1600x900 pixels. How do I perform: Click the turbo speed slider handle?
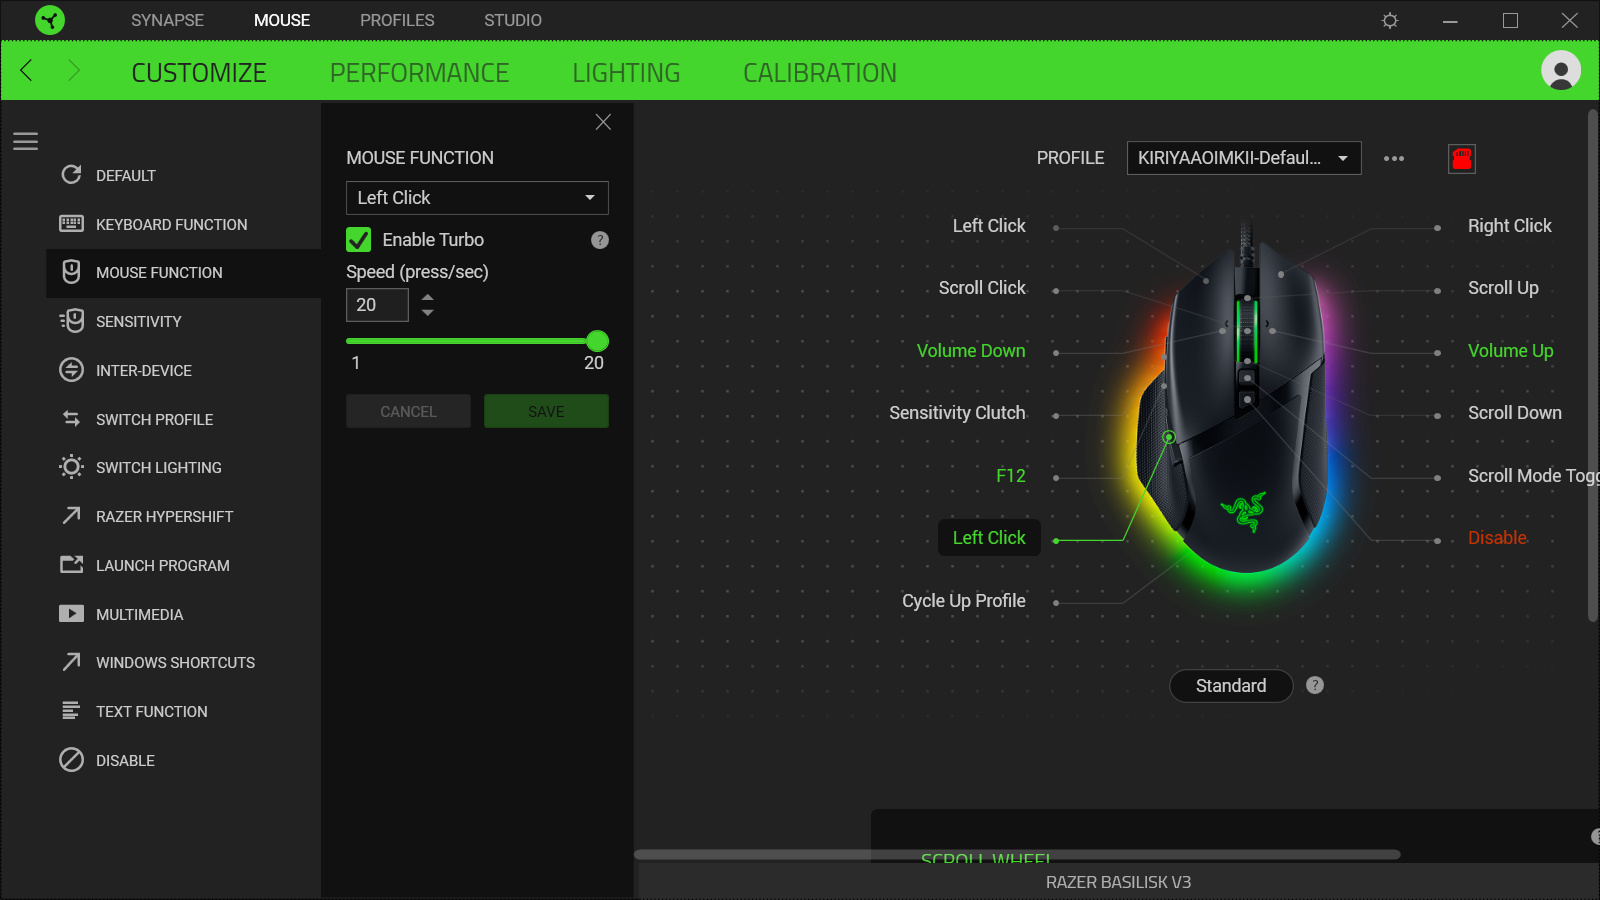(597, 341)
